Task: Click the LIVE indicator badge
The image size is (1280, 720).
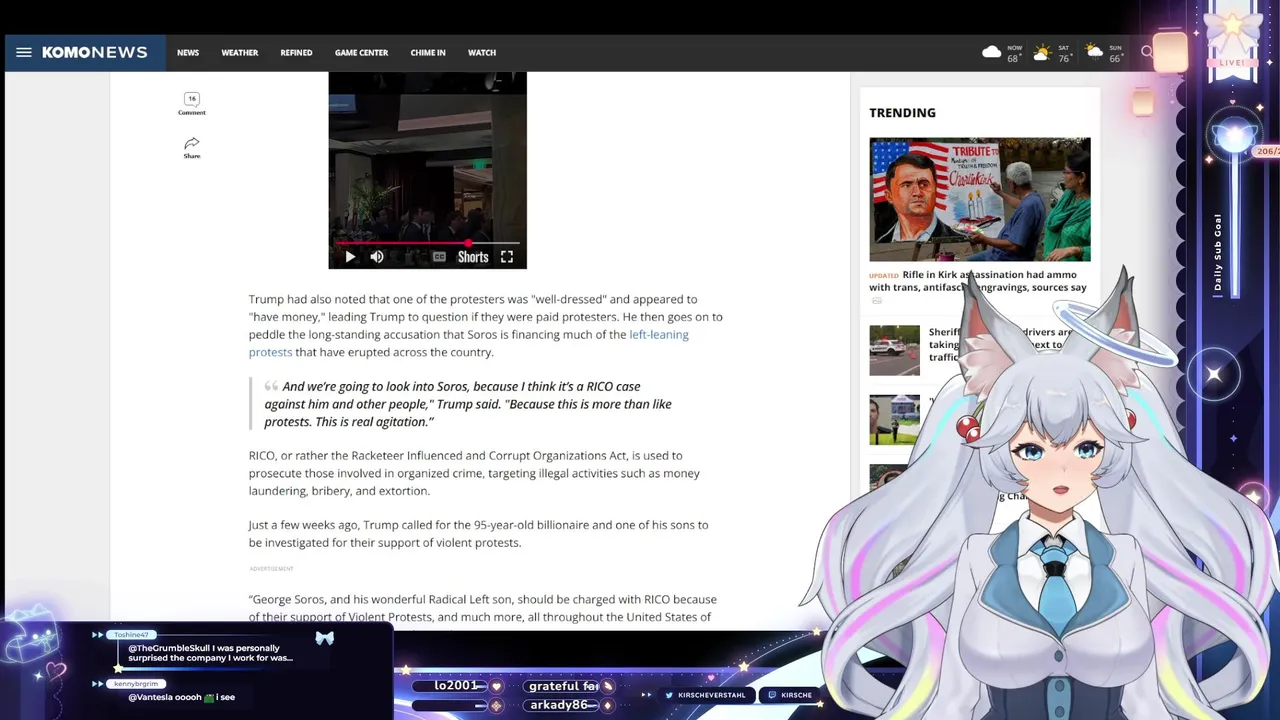Action: point(1232,62)
